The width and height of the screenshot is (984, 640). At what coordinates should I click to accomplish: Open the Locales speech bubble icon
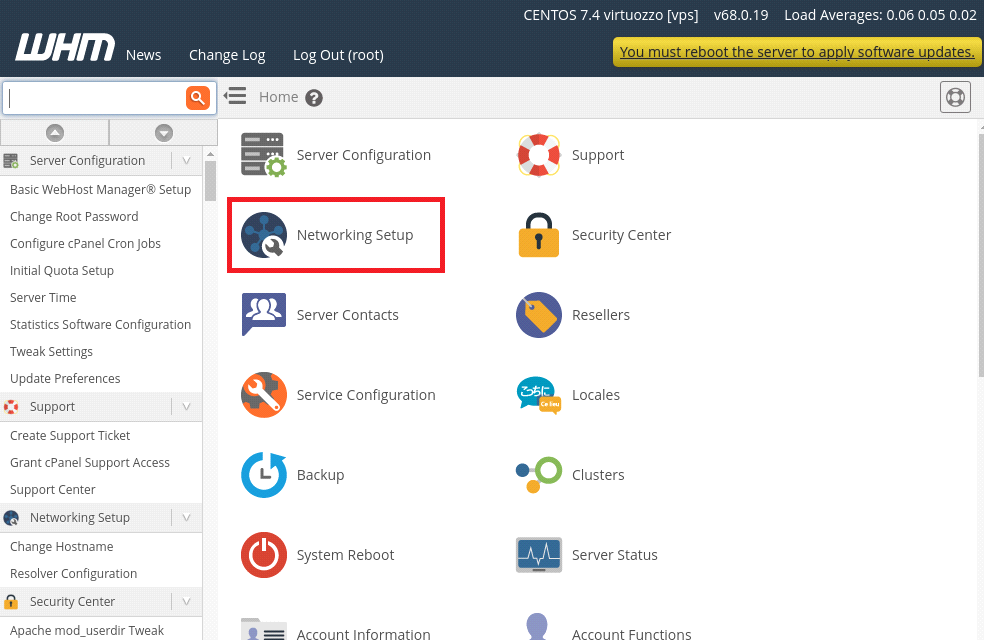[538, 395]
